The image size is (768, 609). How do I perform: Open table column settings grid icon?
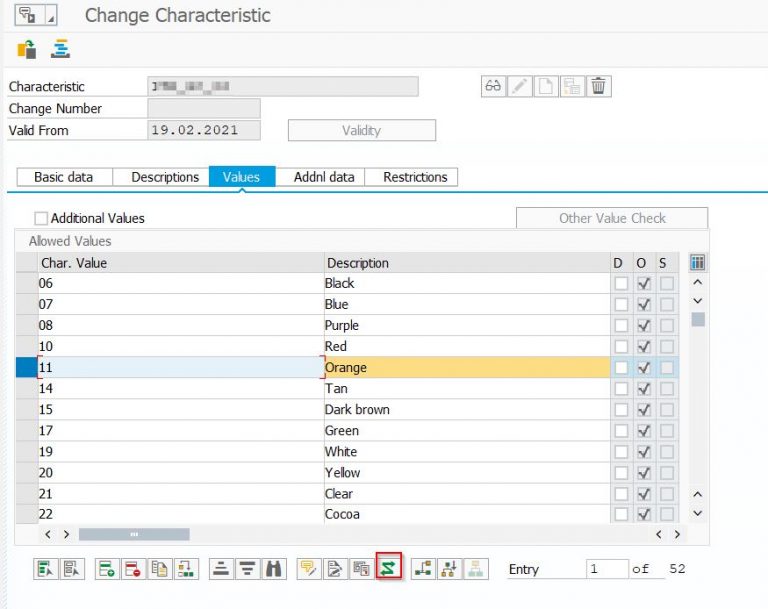click(x=697, y=262)
